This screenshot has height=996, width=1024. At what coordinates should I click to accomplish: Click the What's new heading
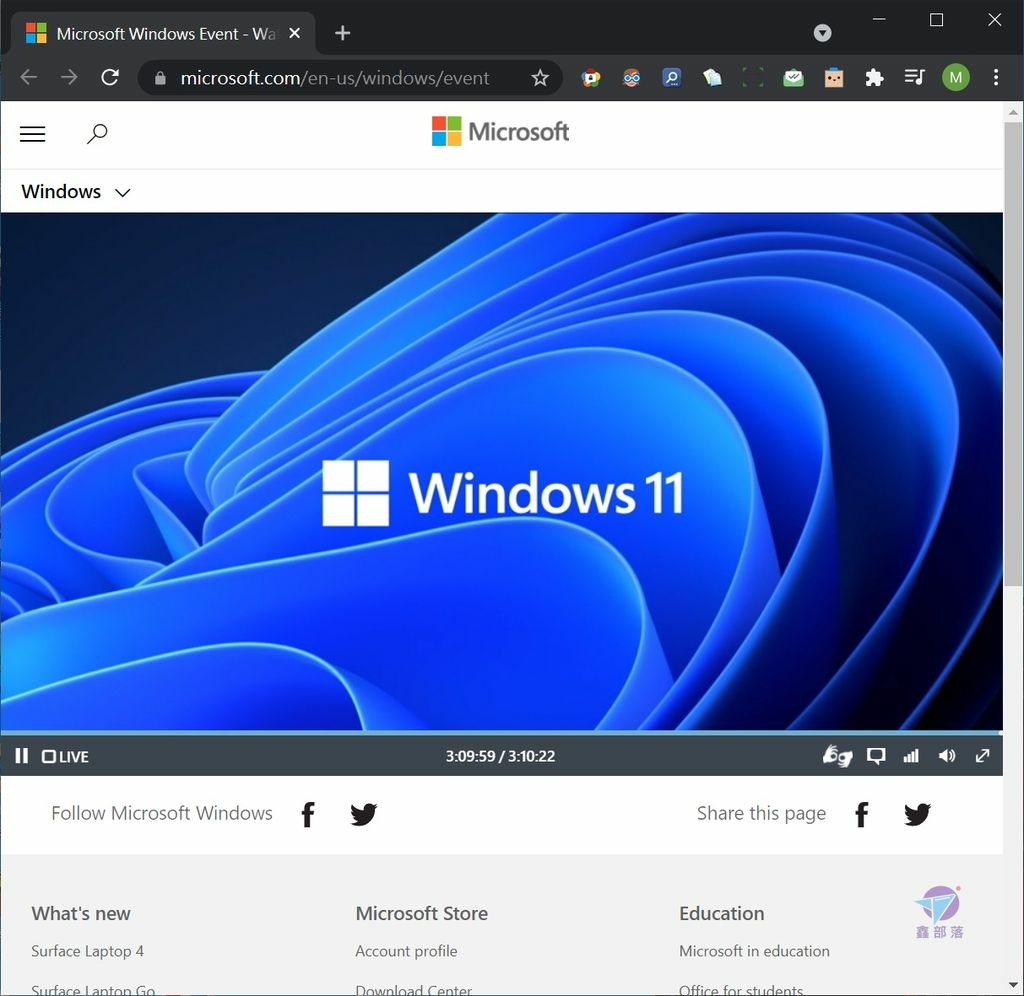[81, 913]
